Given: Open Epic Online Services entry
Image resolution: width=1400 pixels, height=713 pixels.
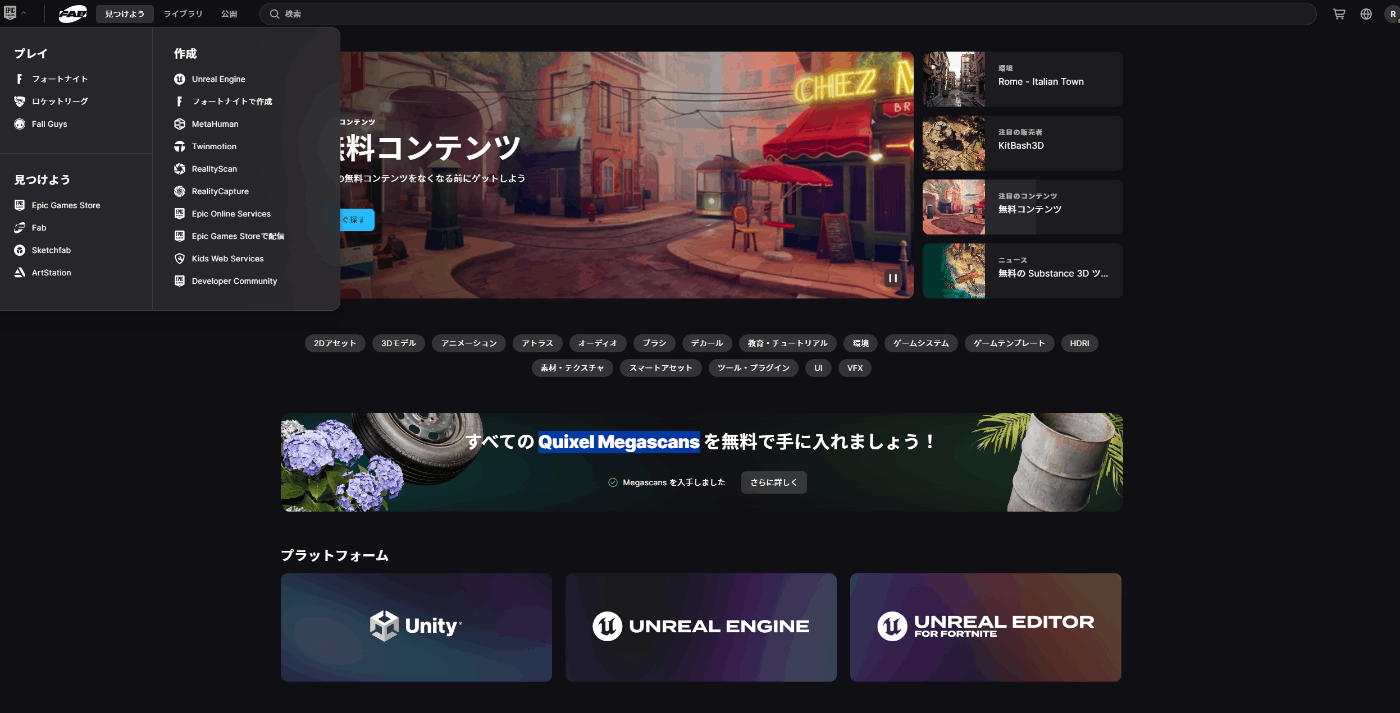Looking at the screenshot, I should [223, 214].
